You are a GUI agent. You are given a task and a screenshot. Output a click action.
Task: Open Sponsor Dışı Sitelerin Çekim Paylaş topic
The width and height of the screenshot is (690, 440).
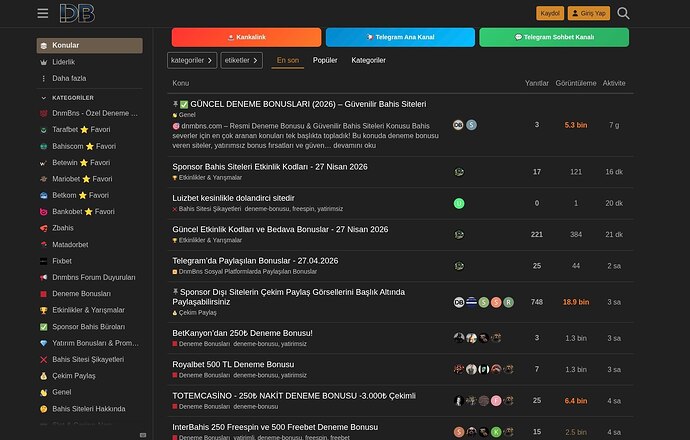[x=289, y=297]
